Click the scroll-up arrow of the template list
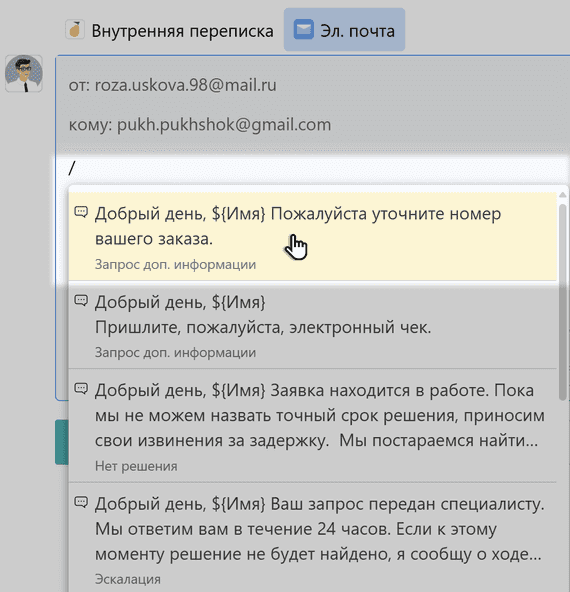Image resolution: width=570 pixels, height=592 pixels. click(562, 195)
